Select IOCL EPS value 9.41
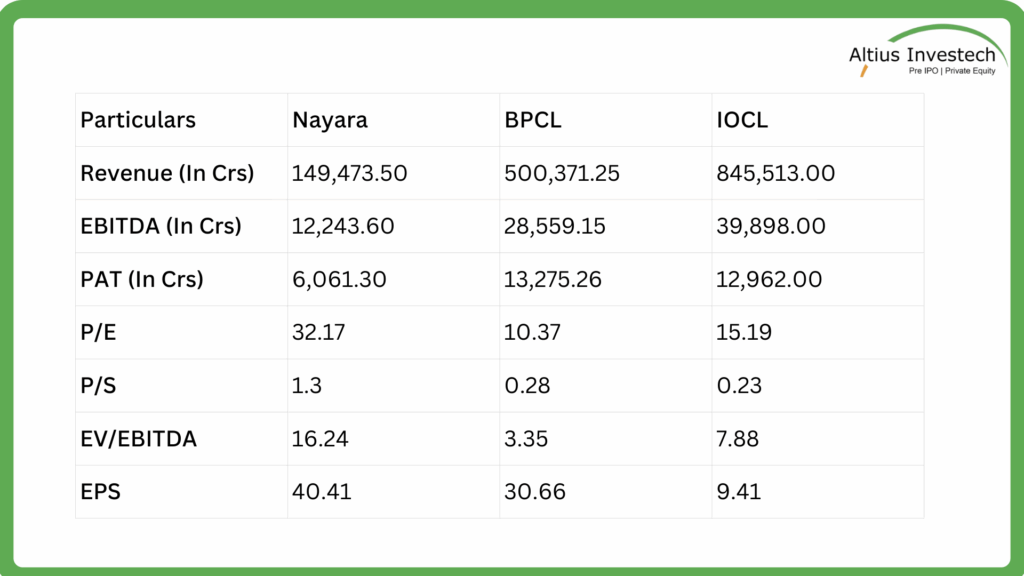 (738, 491)
